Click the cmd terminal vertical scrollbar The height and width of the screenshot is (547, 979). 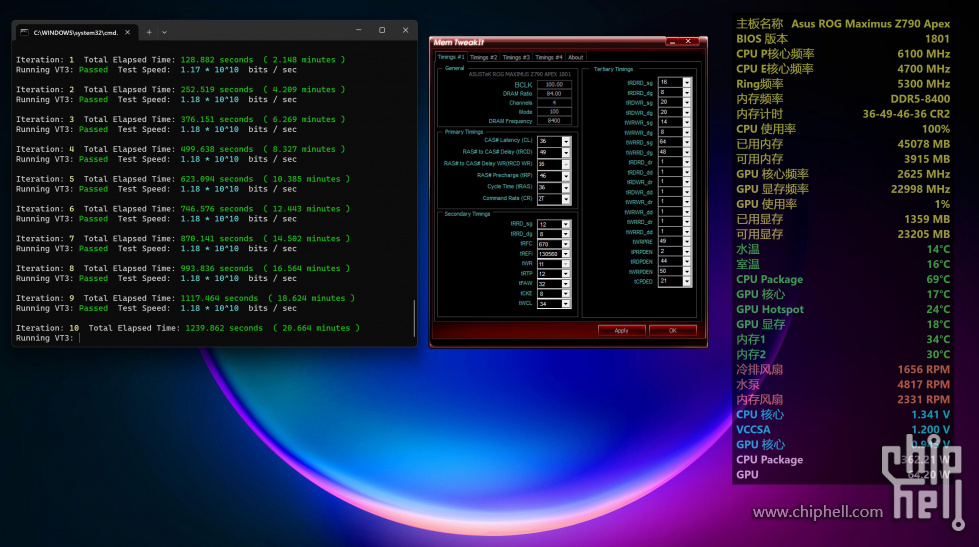coord(414,318)
